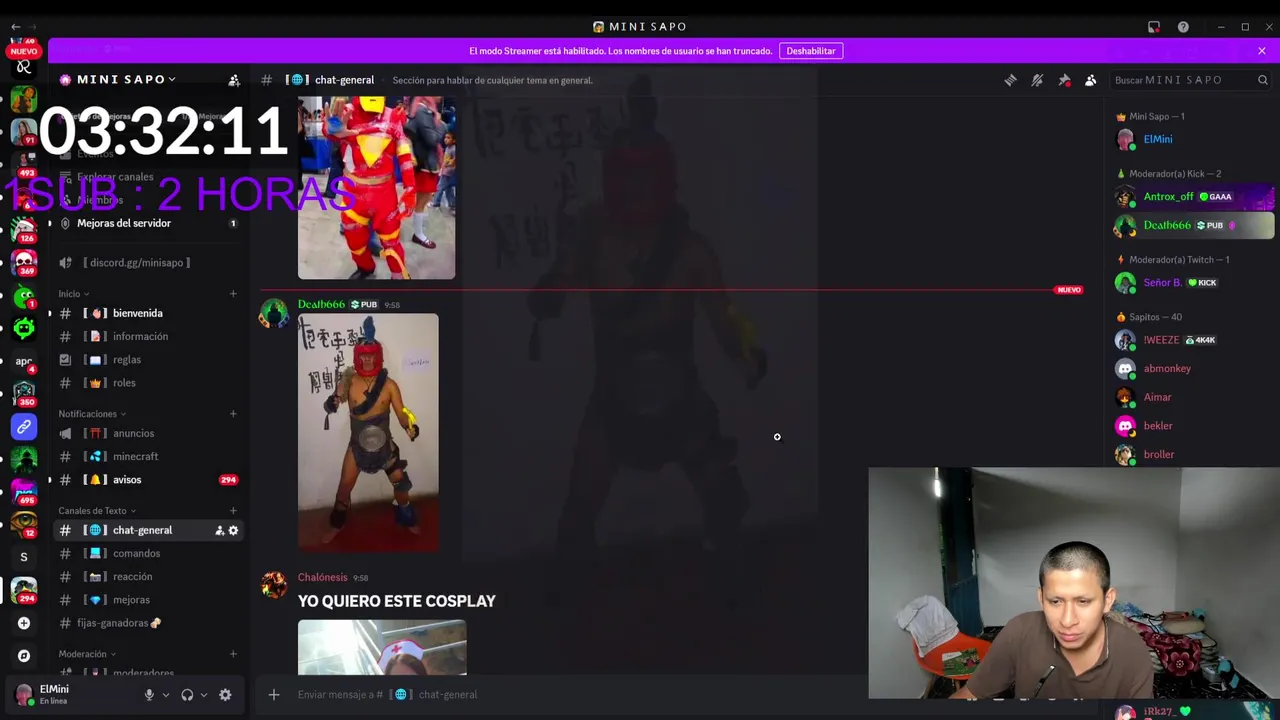Open discord.gg/minisapo voice channel
The width and height of the screenshot is (1280, 720).
(x=137, y=262)
